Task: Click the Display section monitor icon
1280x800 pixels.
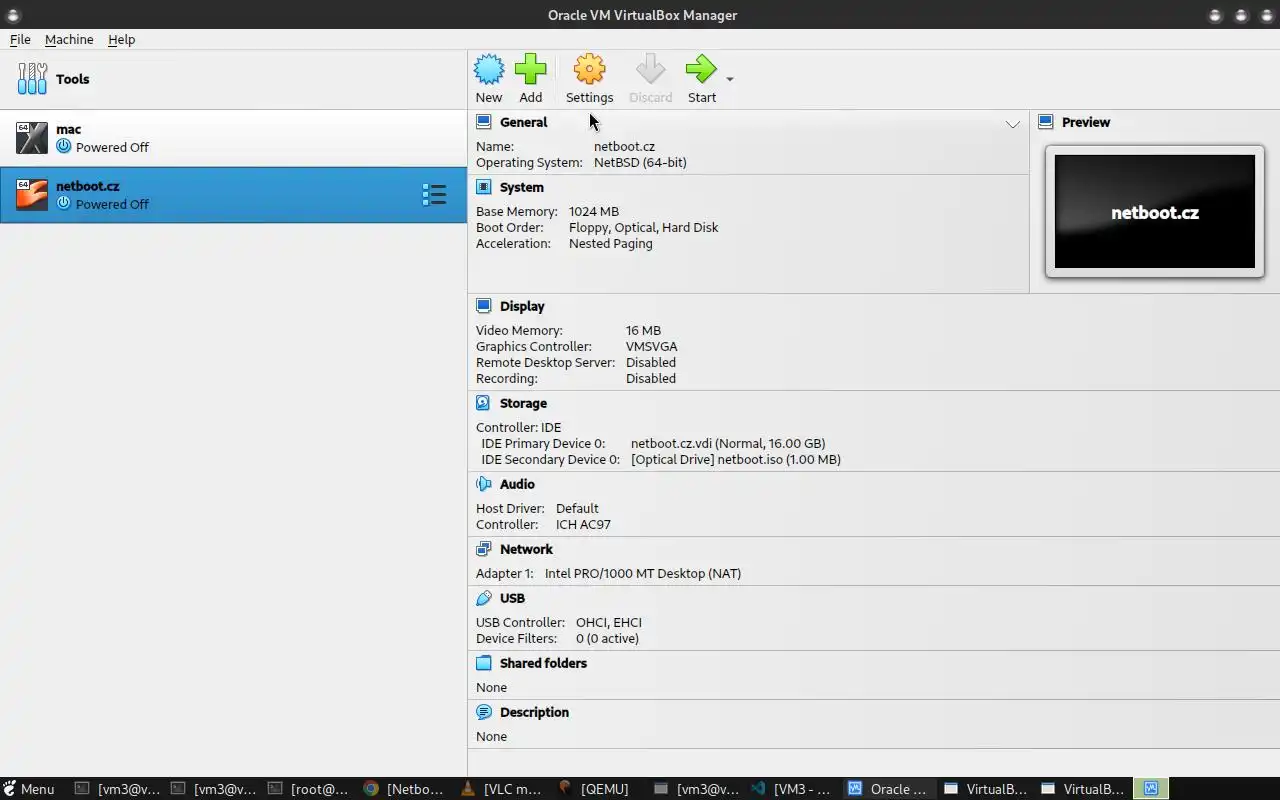Action: (484, 306)
